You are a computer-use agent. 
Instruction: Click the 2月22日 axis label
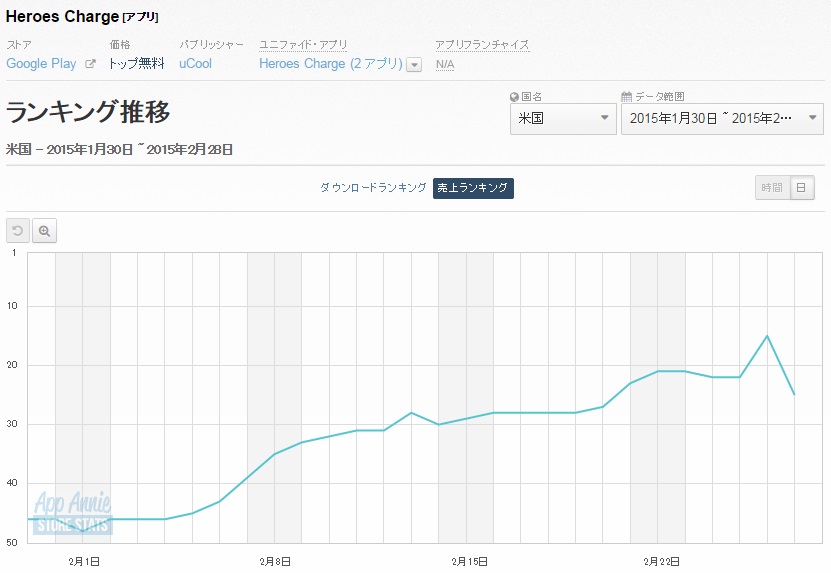661,561
